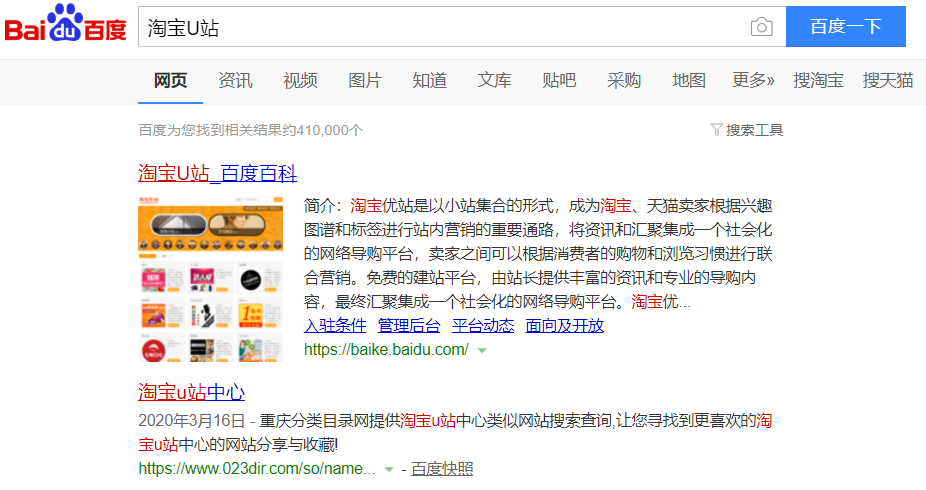The width and height of the screenshot is (926, 490).
Task: Expand arrow next to baike.baidu.com URL
Action: tap(482, 351)
